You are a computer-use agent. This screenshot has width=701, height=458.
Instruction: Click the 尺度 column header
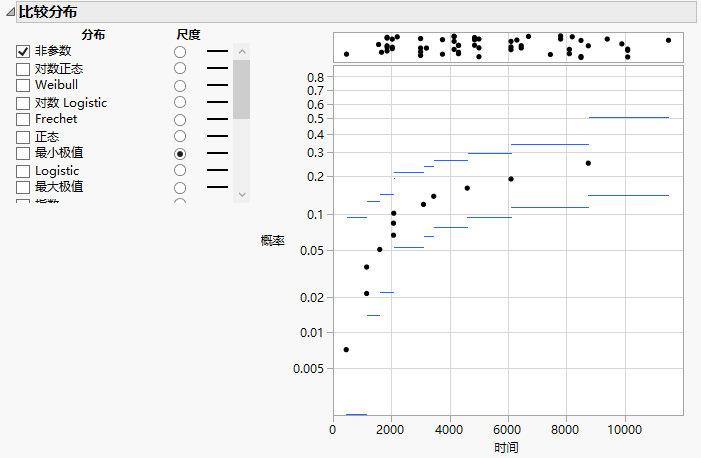tap(188, 34)
